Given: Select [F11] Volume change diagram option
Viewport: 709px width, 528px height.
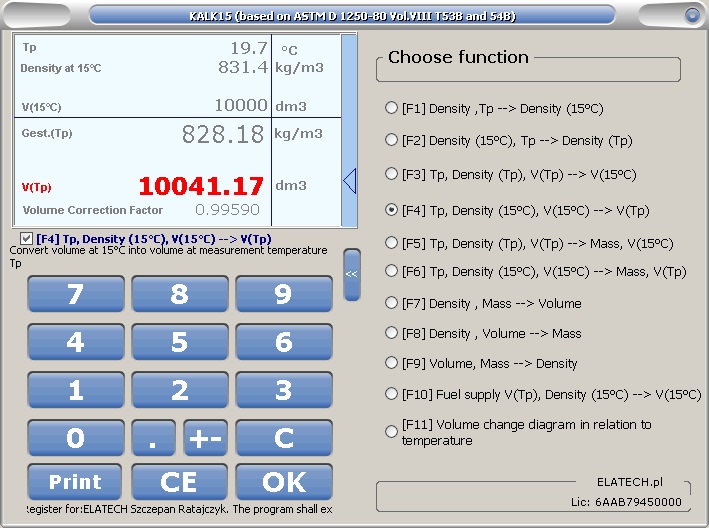Looking at the screenshot, I should [x=518, y=432].
